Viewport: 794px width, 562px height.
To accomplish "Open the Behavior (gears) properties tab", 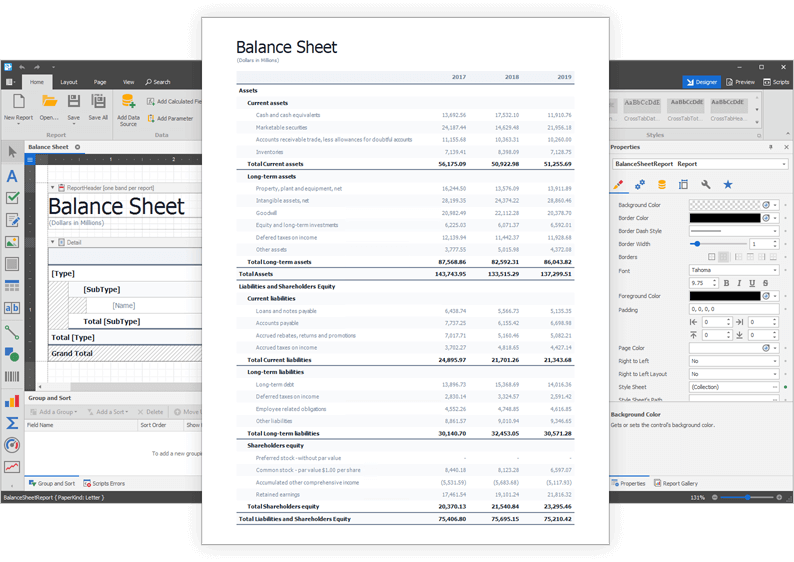I will point(640,185).
